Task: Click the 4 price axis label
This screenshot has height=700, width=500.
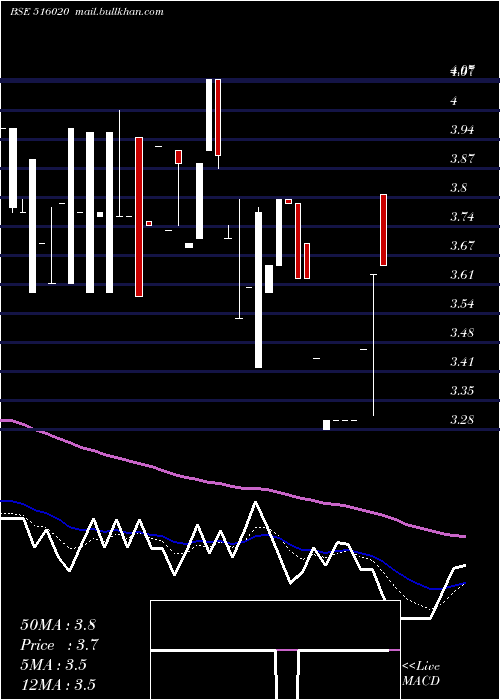Action: click(x=454, y=101)
